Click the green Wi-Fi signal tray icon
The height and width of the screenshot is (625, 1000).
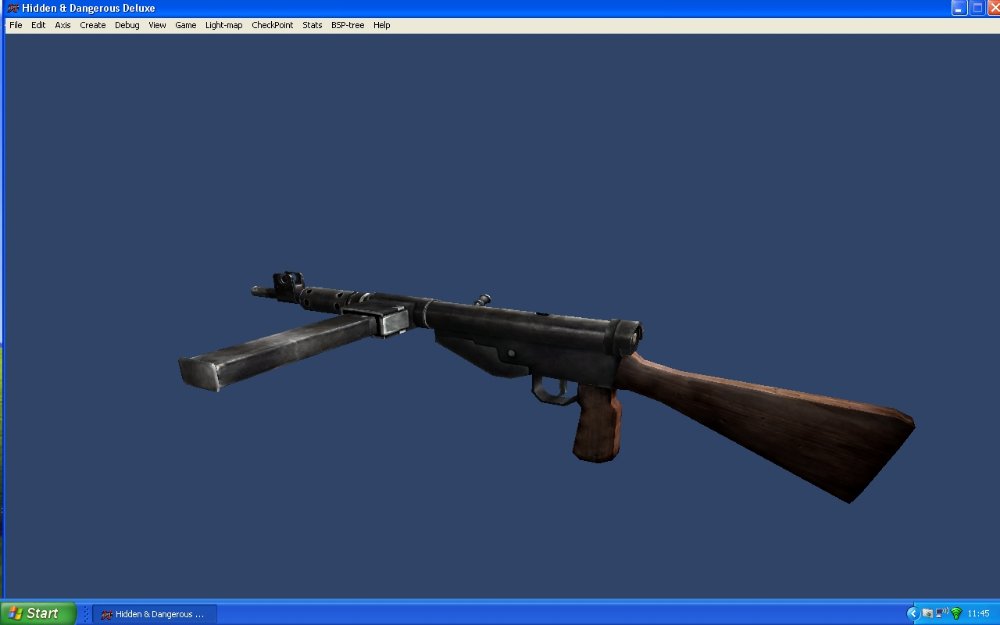click(x=956, y=614)
